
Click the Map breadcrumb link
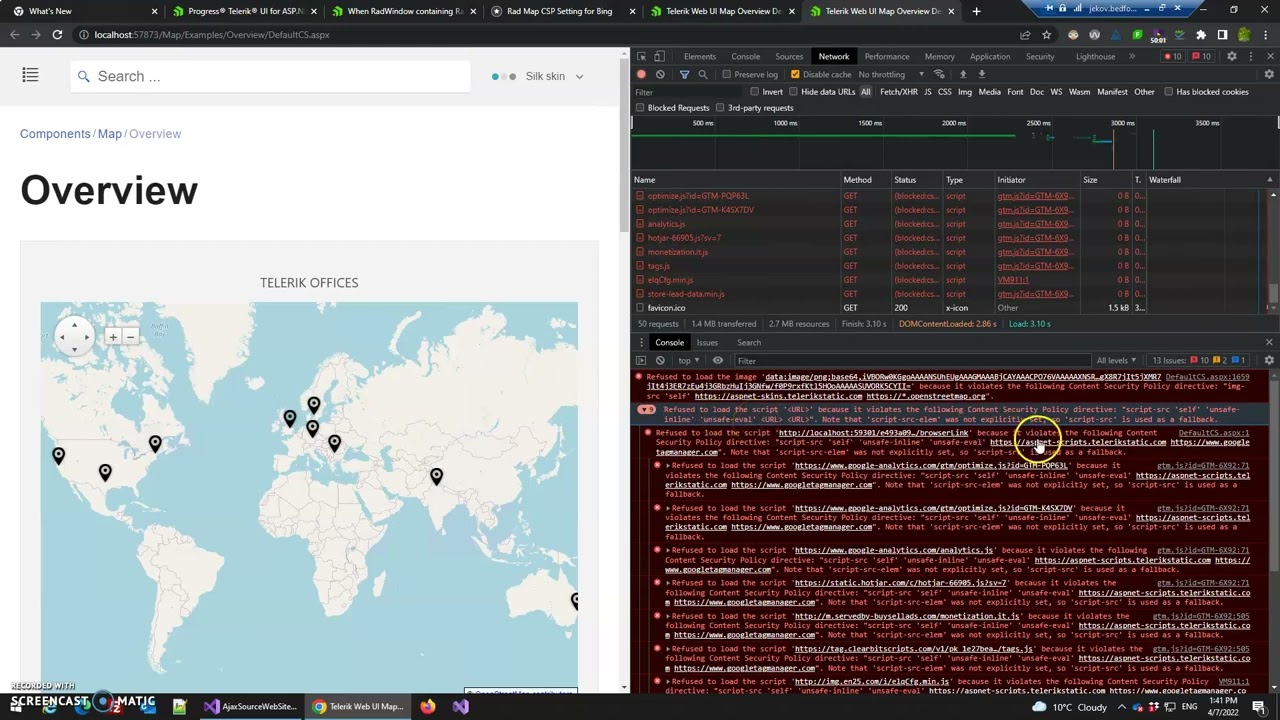click(x=110, y=134)
